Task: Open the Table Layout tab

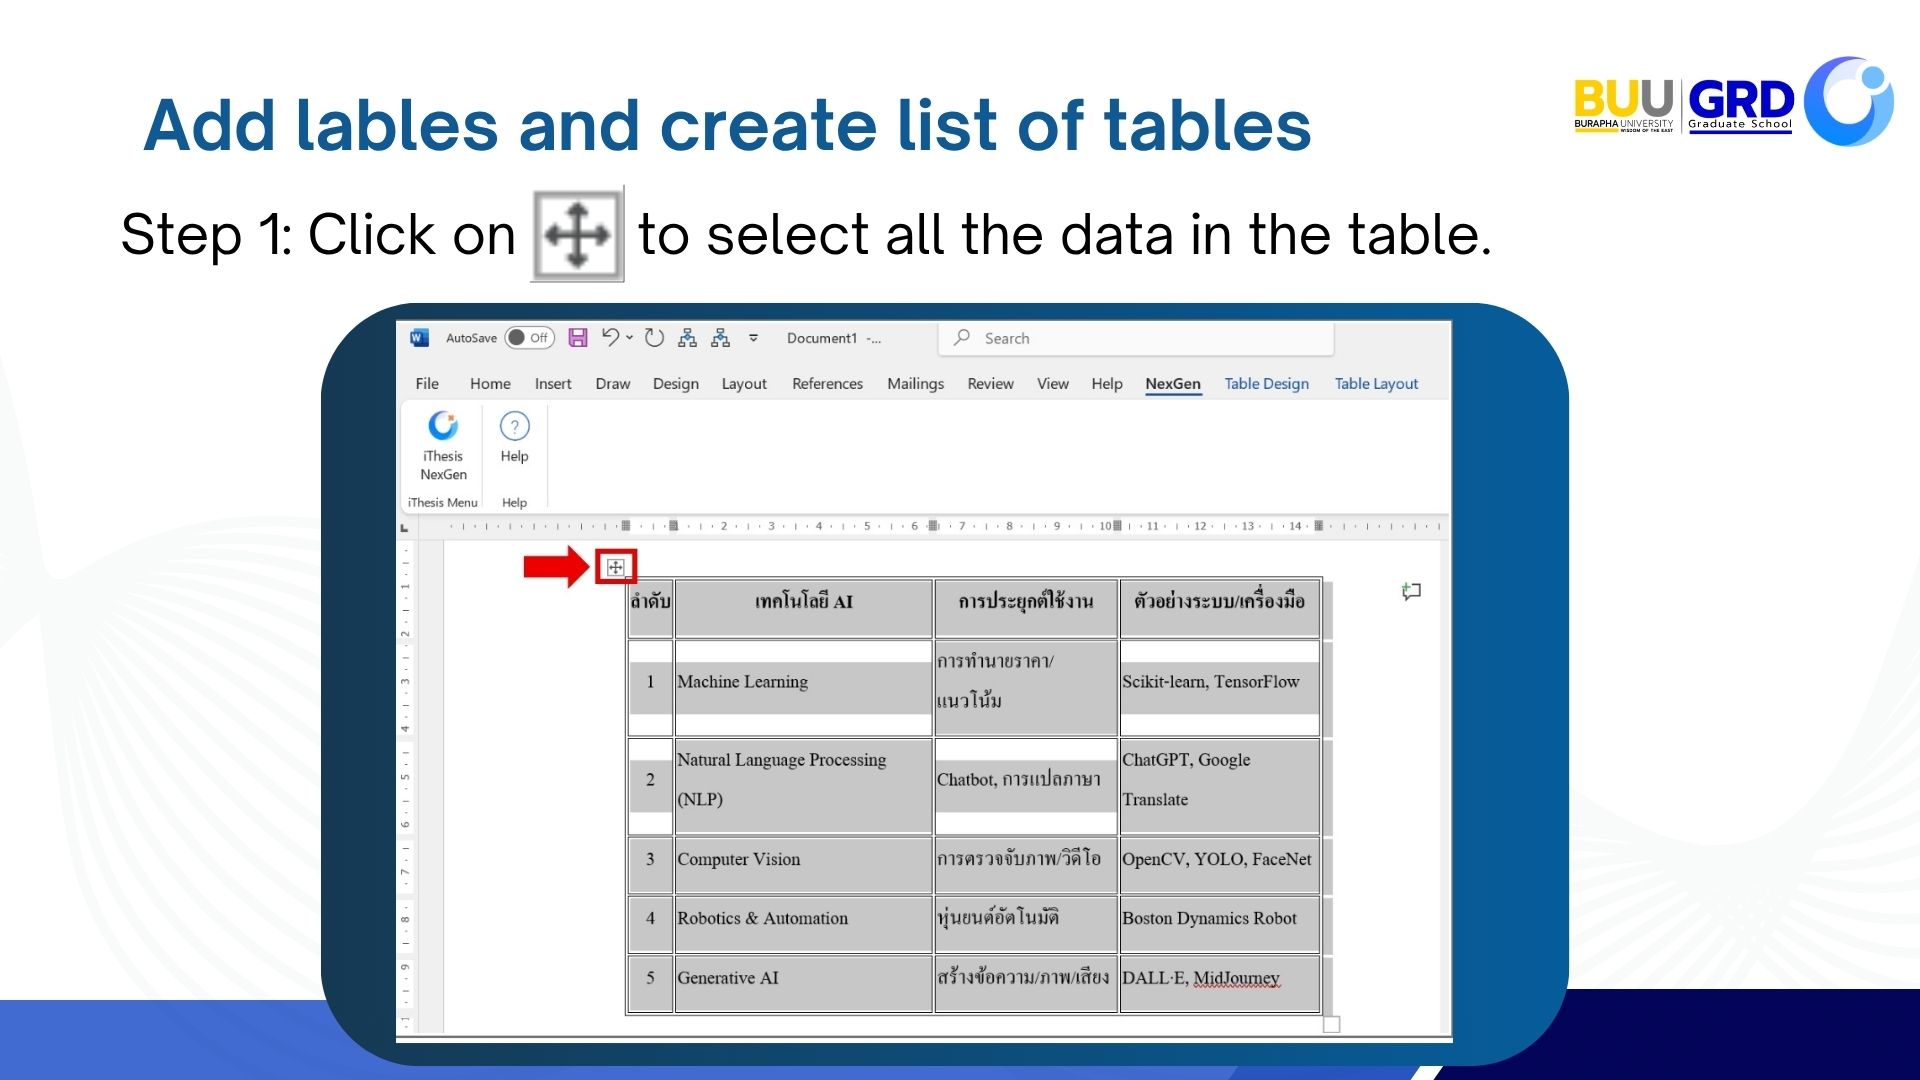Action: 1376,384
